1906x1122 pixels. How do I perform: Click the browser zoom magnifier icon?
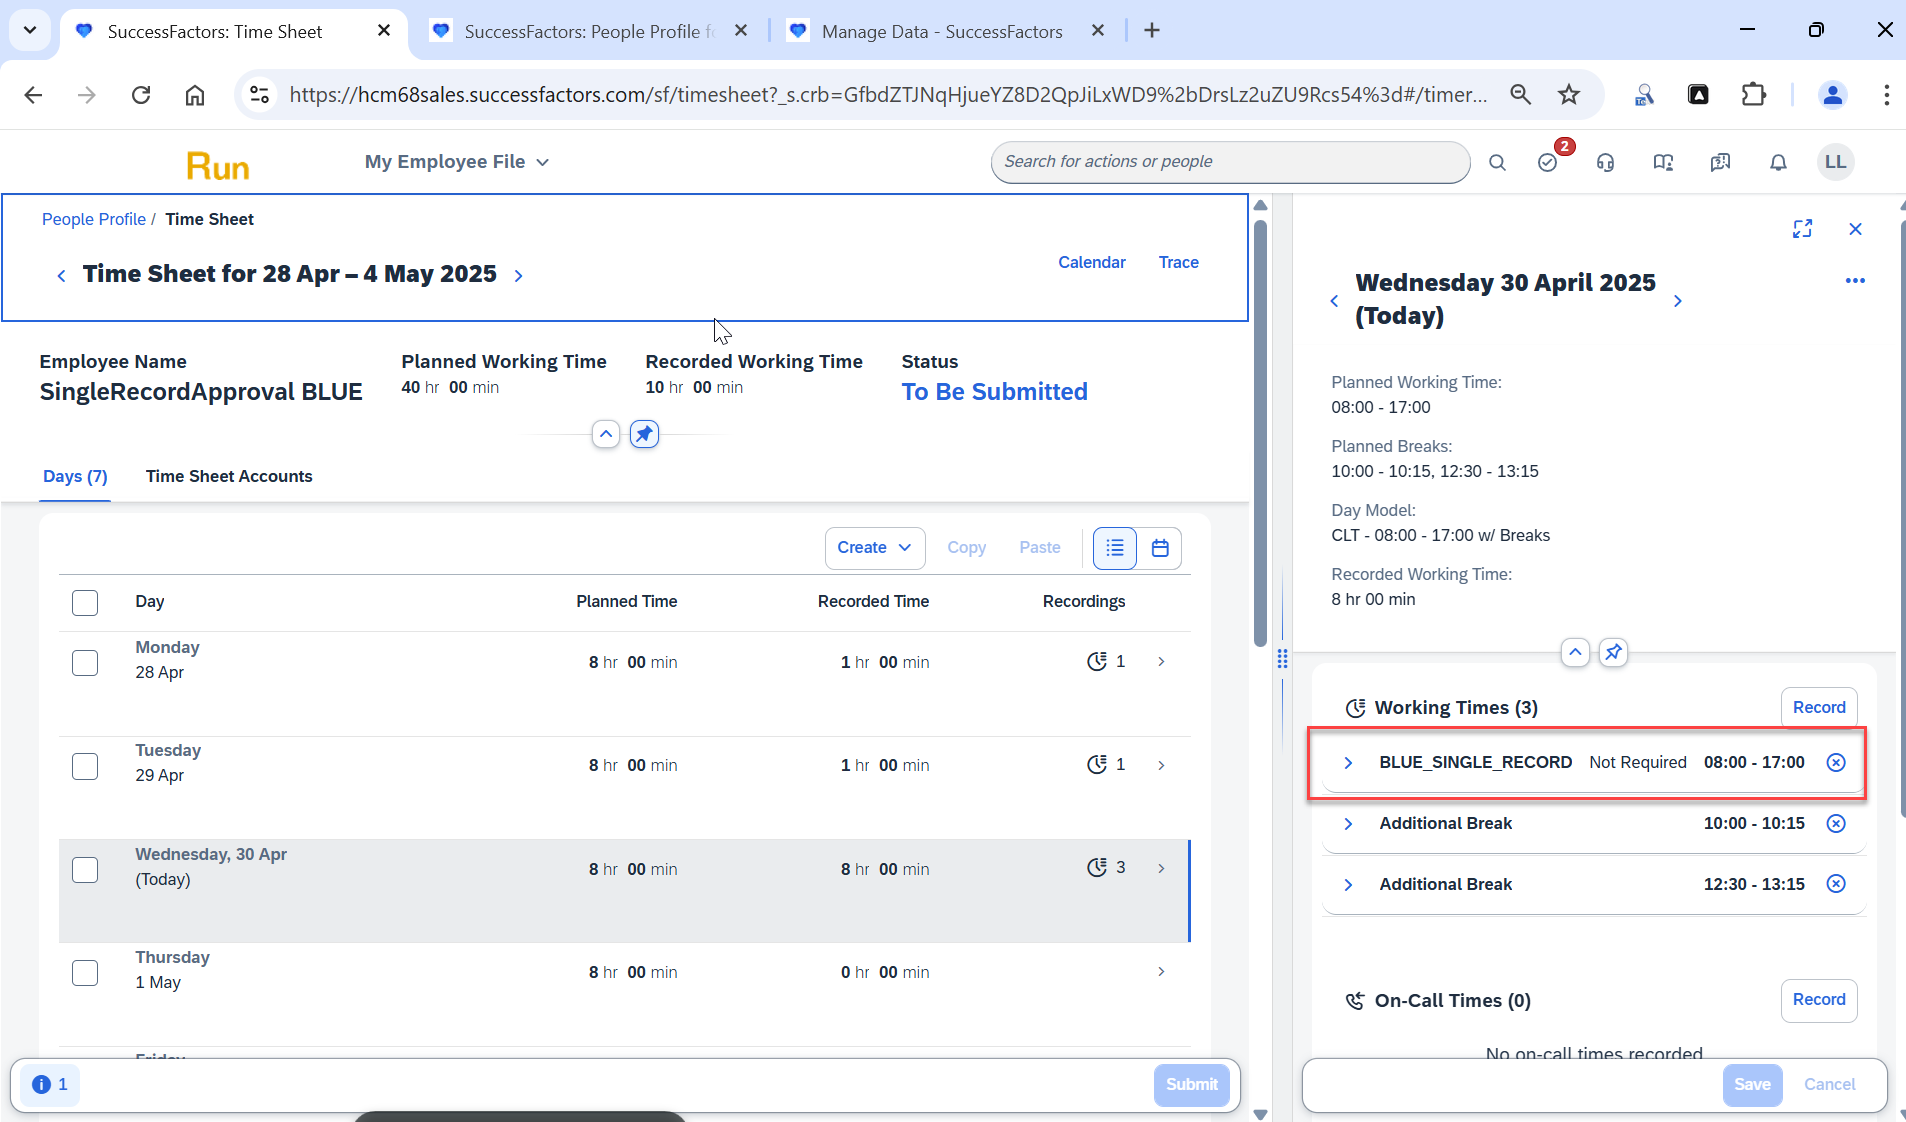point(1520,95)
